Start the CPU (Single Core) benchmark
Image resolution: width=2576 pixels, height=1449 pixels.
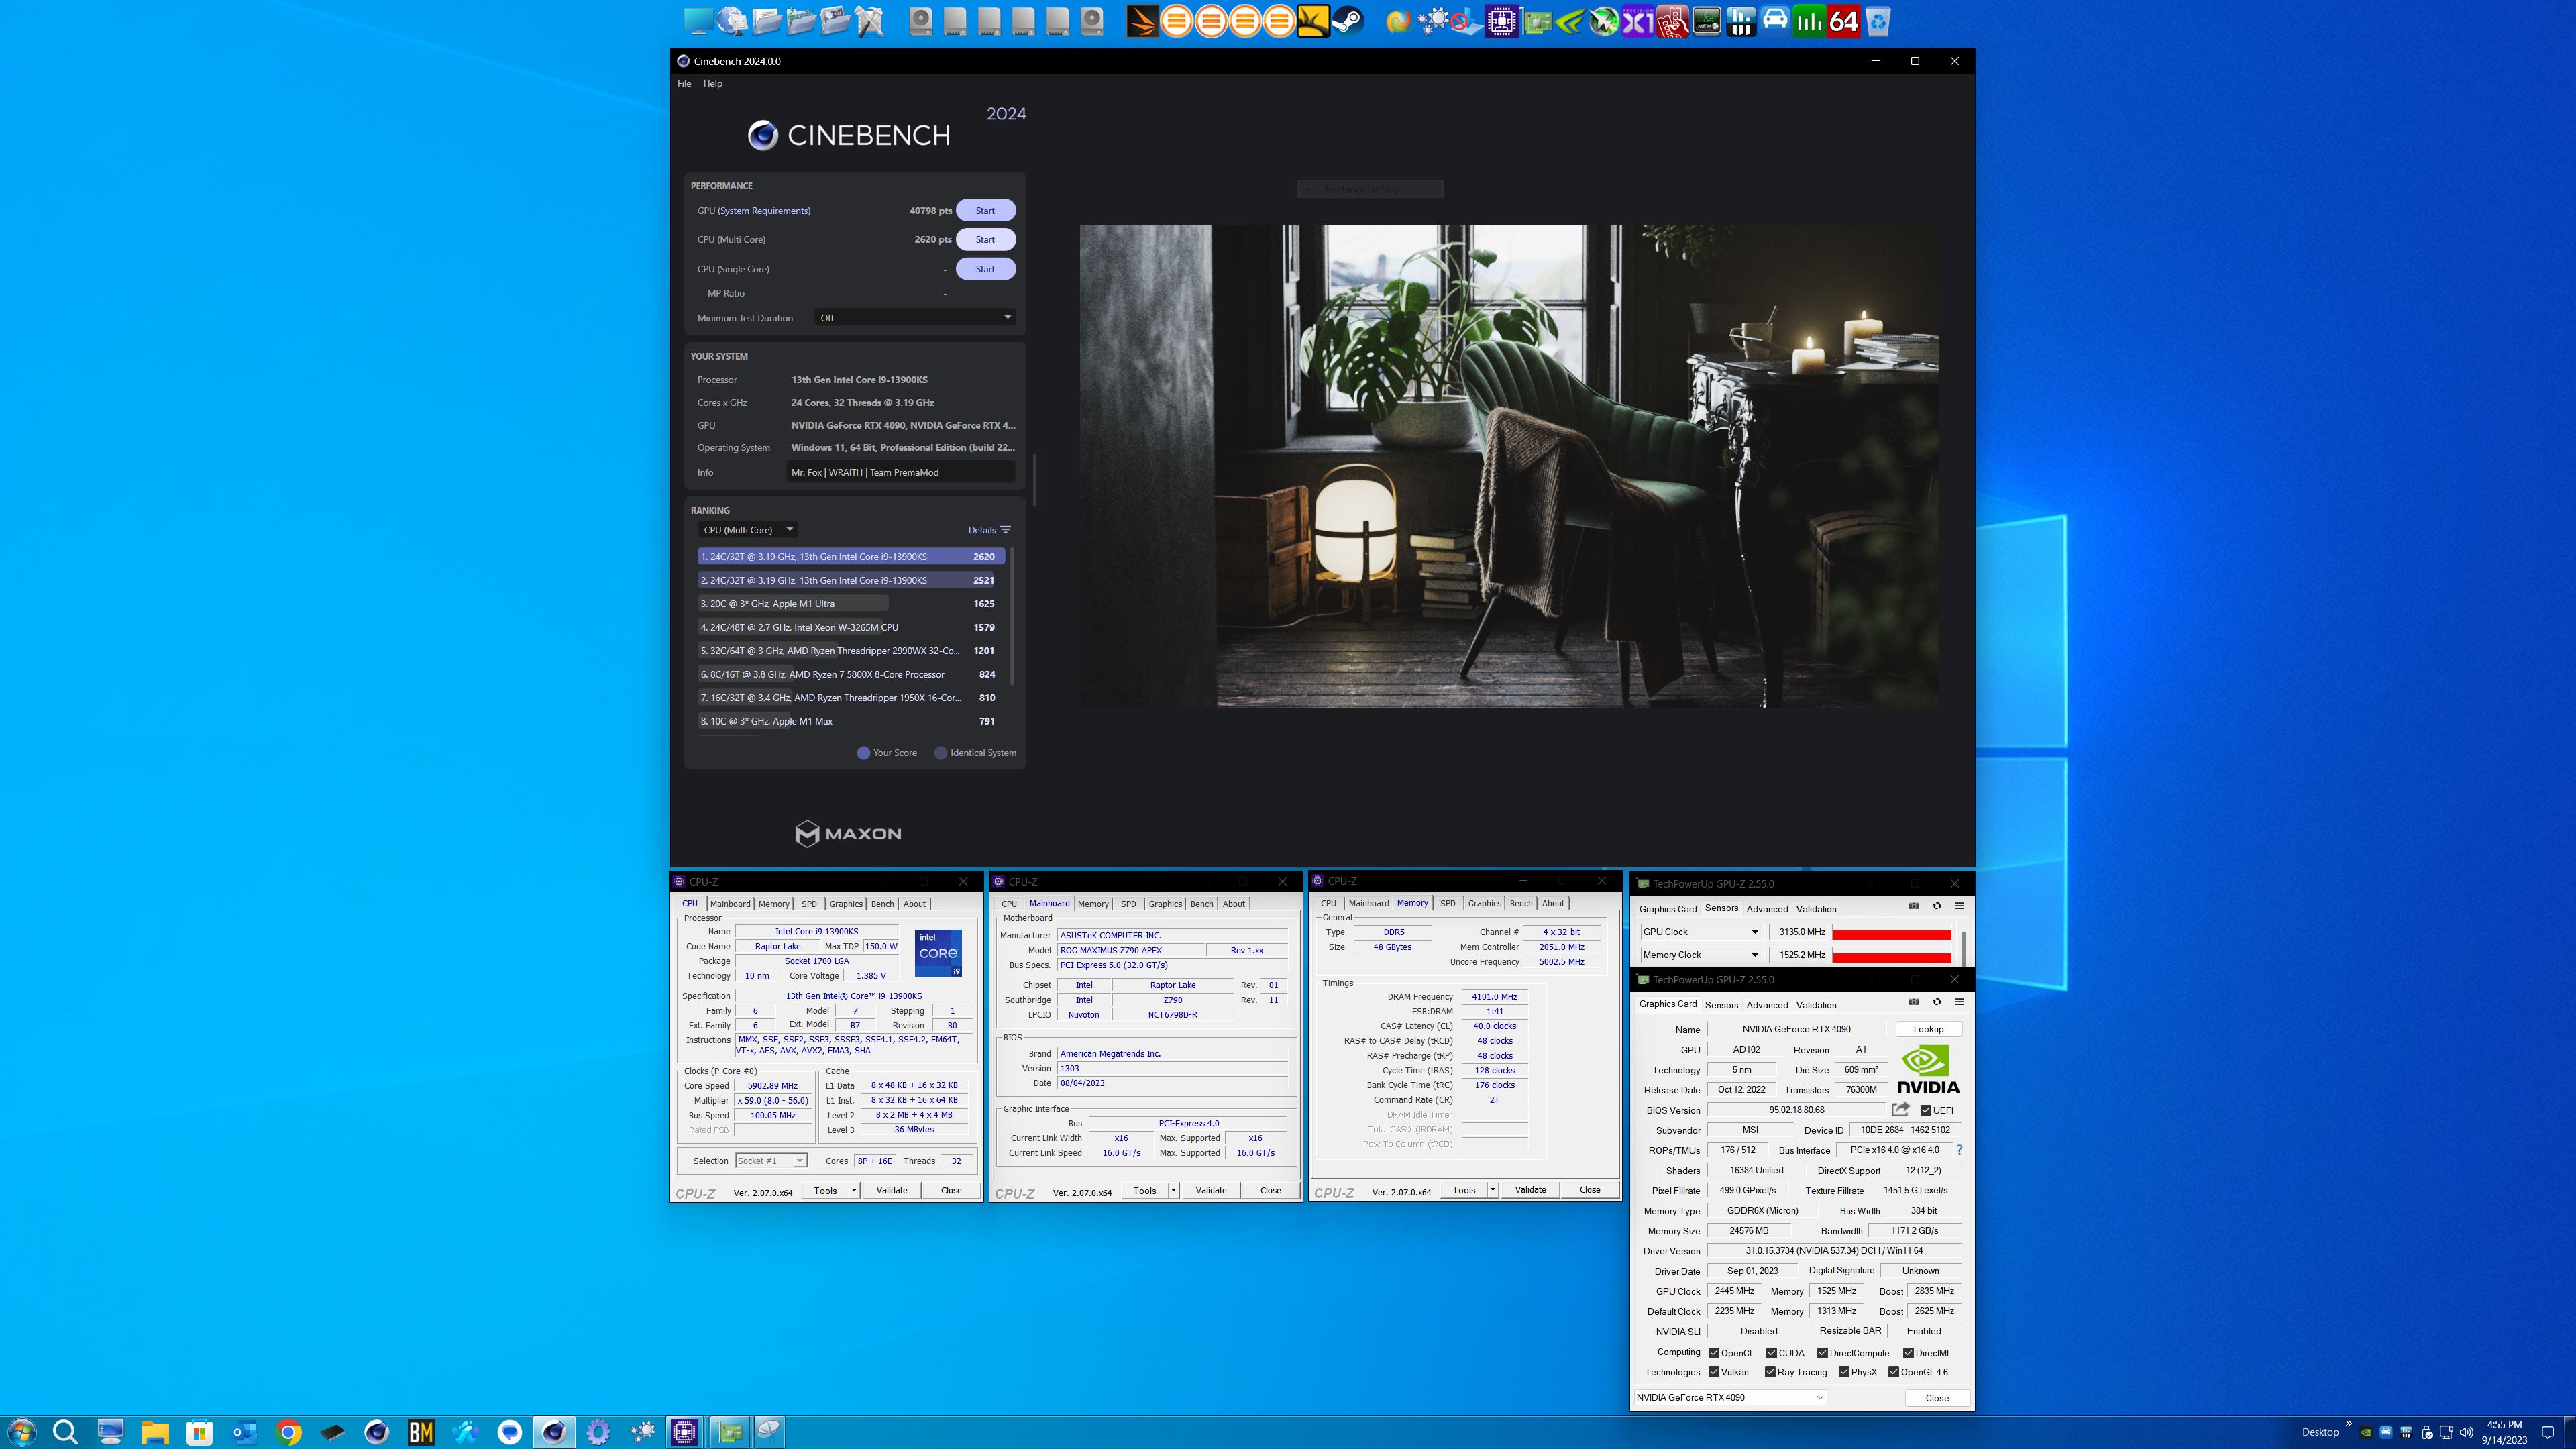pyautogui.click(x=985, y=269)
